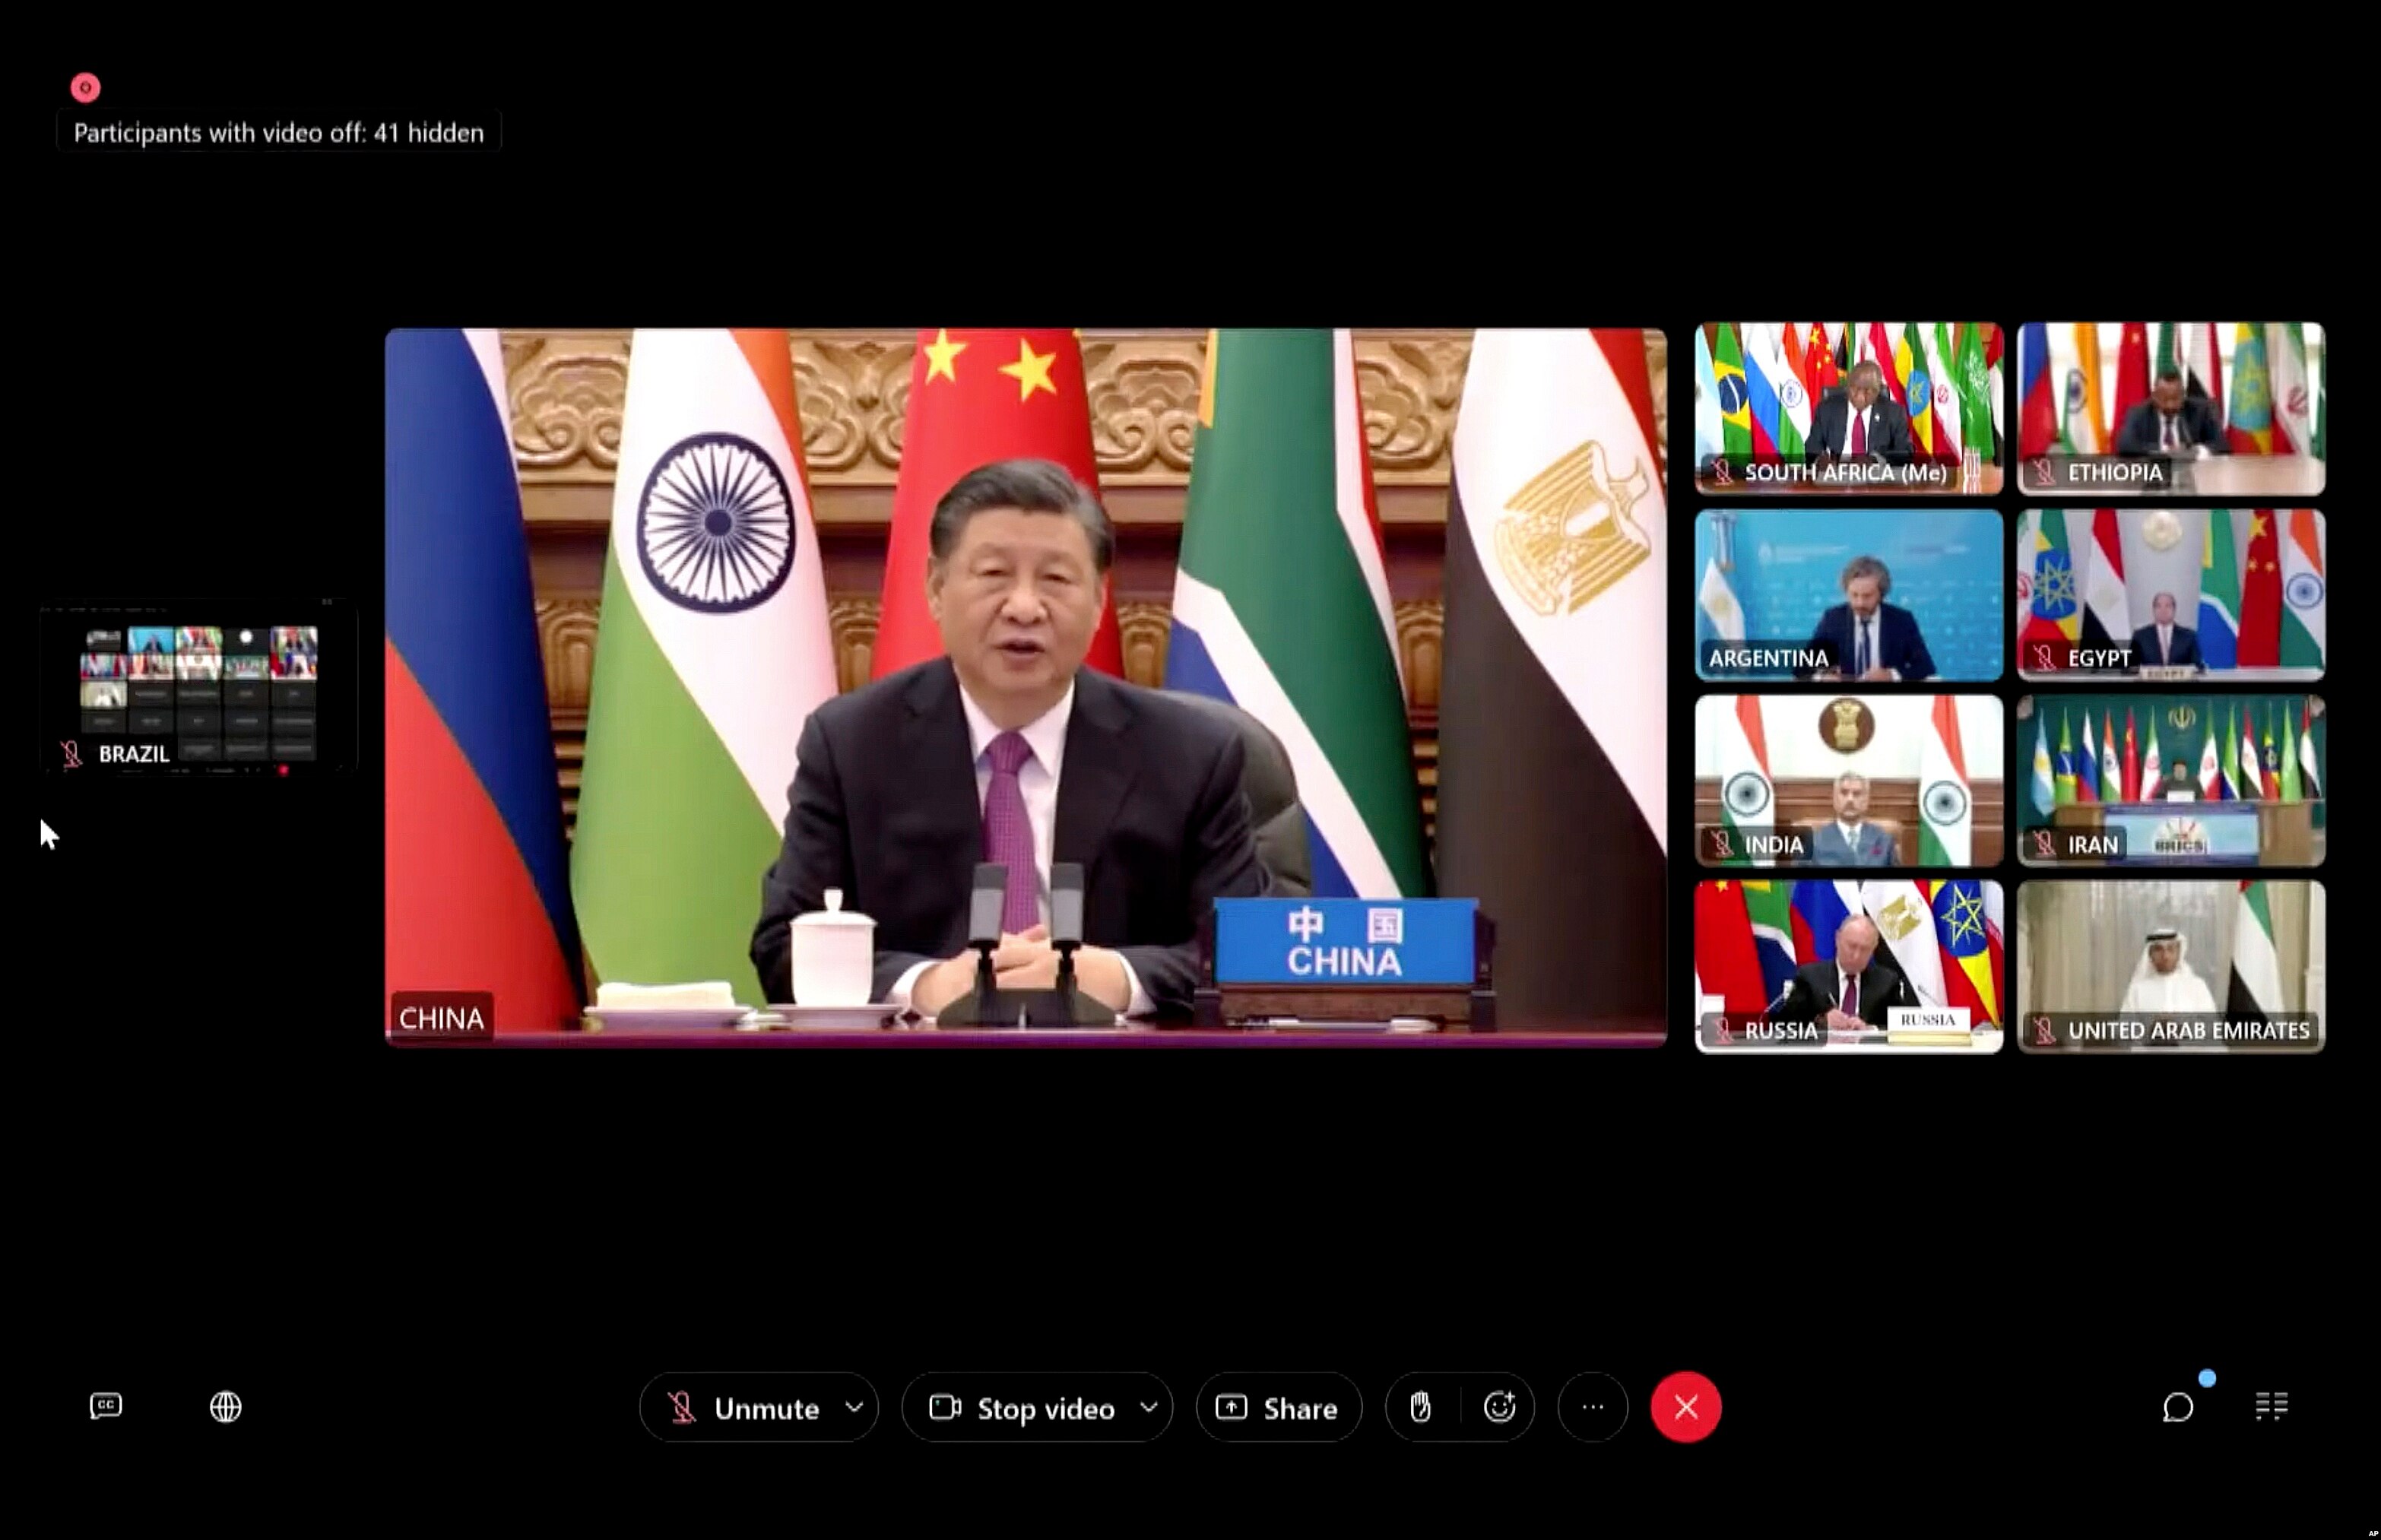This screenshot has width=2381, height=1540.
Task: Click the closed captions icon
Action: tap(106, 1406)
